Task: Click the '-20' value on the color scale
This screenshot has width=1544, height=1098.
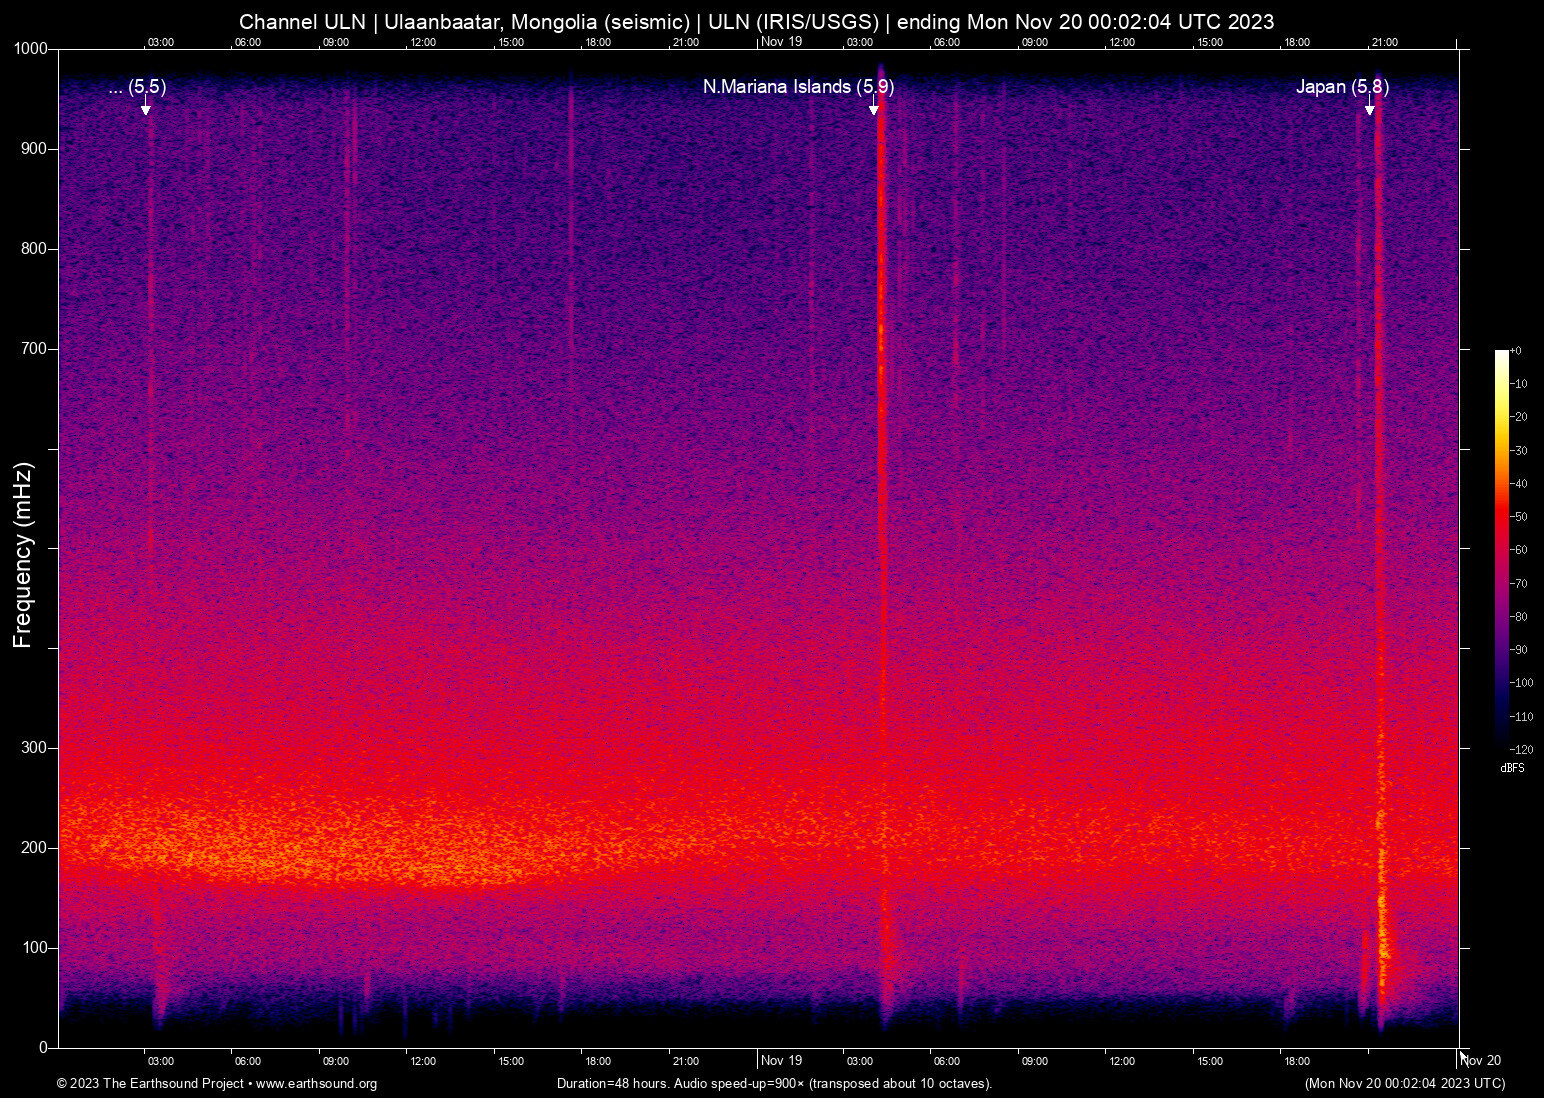Action: (1519, 417)
